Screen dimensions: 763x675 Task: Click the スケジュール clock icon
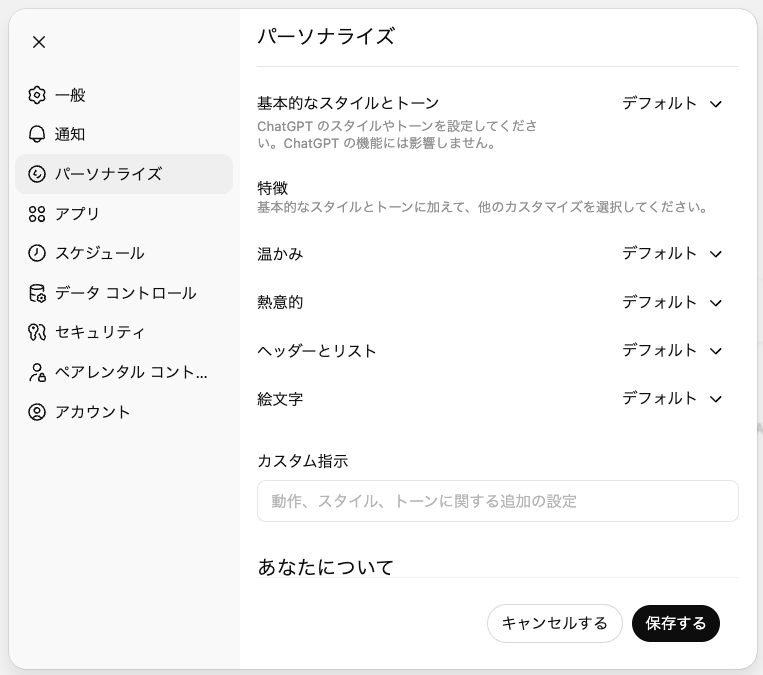pos(37,253)
